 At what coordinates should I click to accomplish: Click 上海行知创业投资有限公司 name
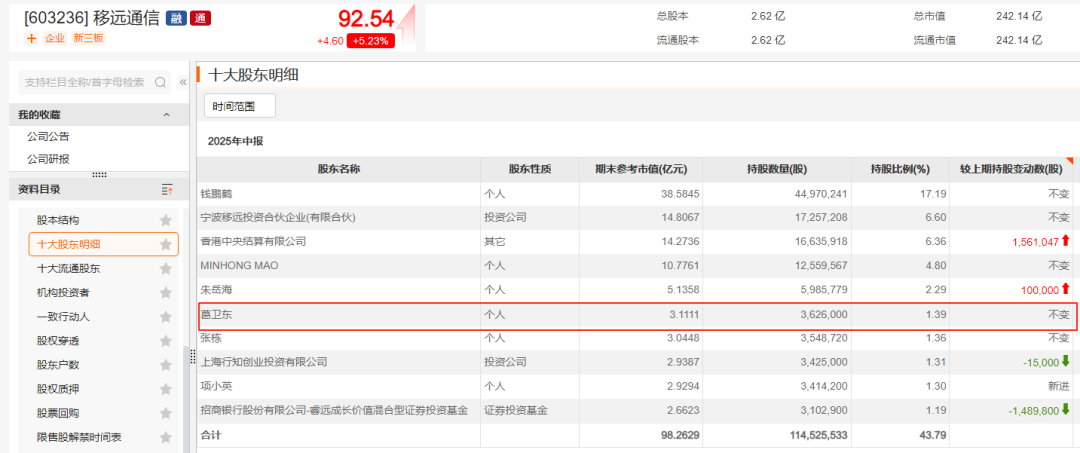(264, 362)
